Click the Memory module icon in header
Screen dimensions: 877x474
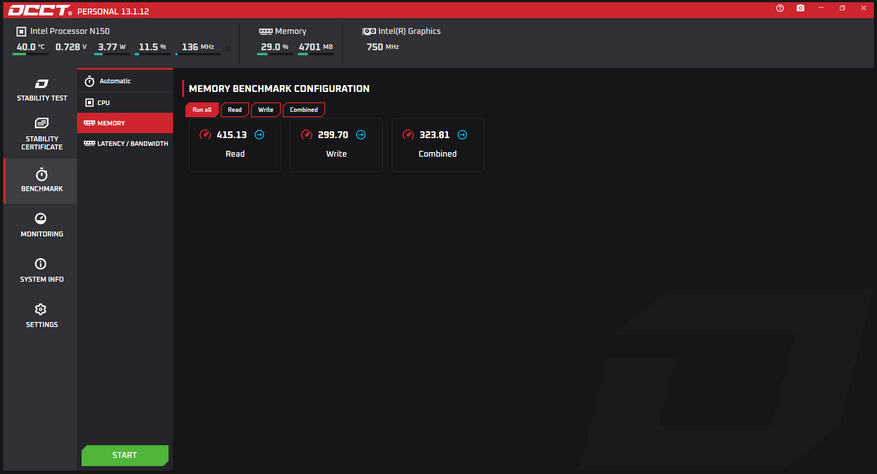(266, 32)
